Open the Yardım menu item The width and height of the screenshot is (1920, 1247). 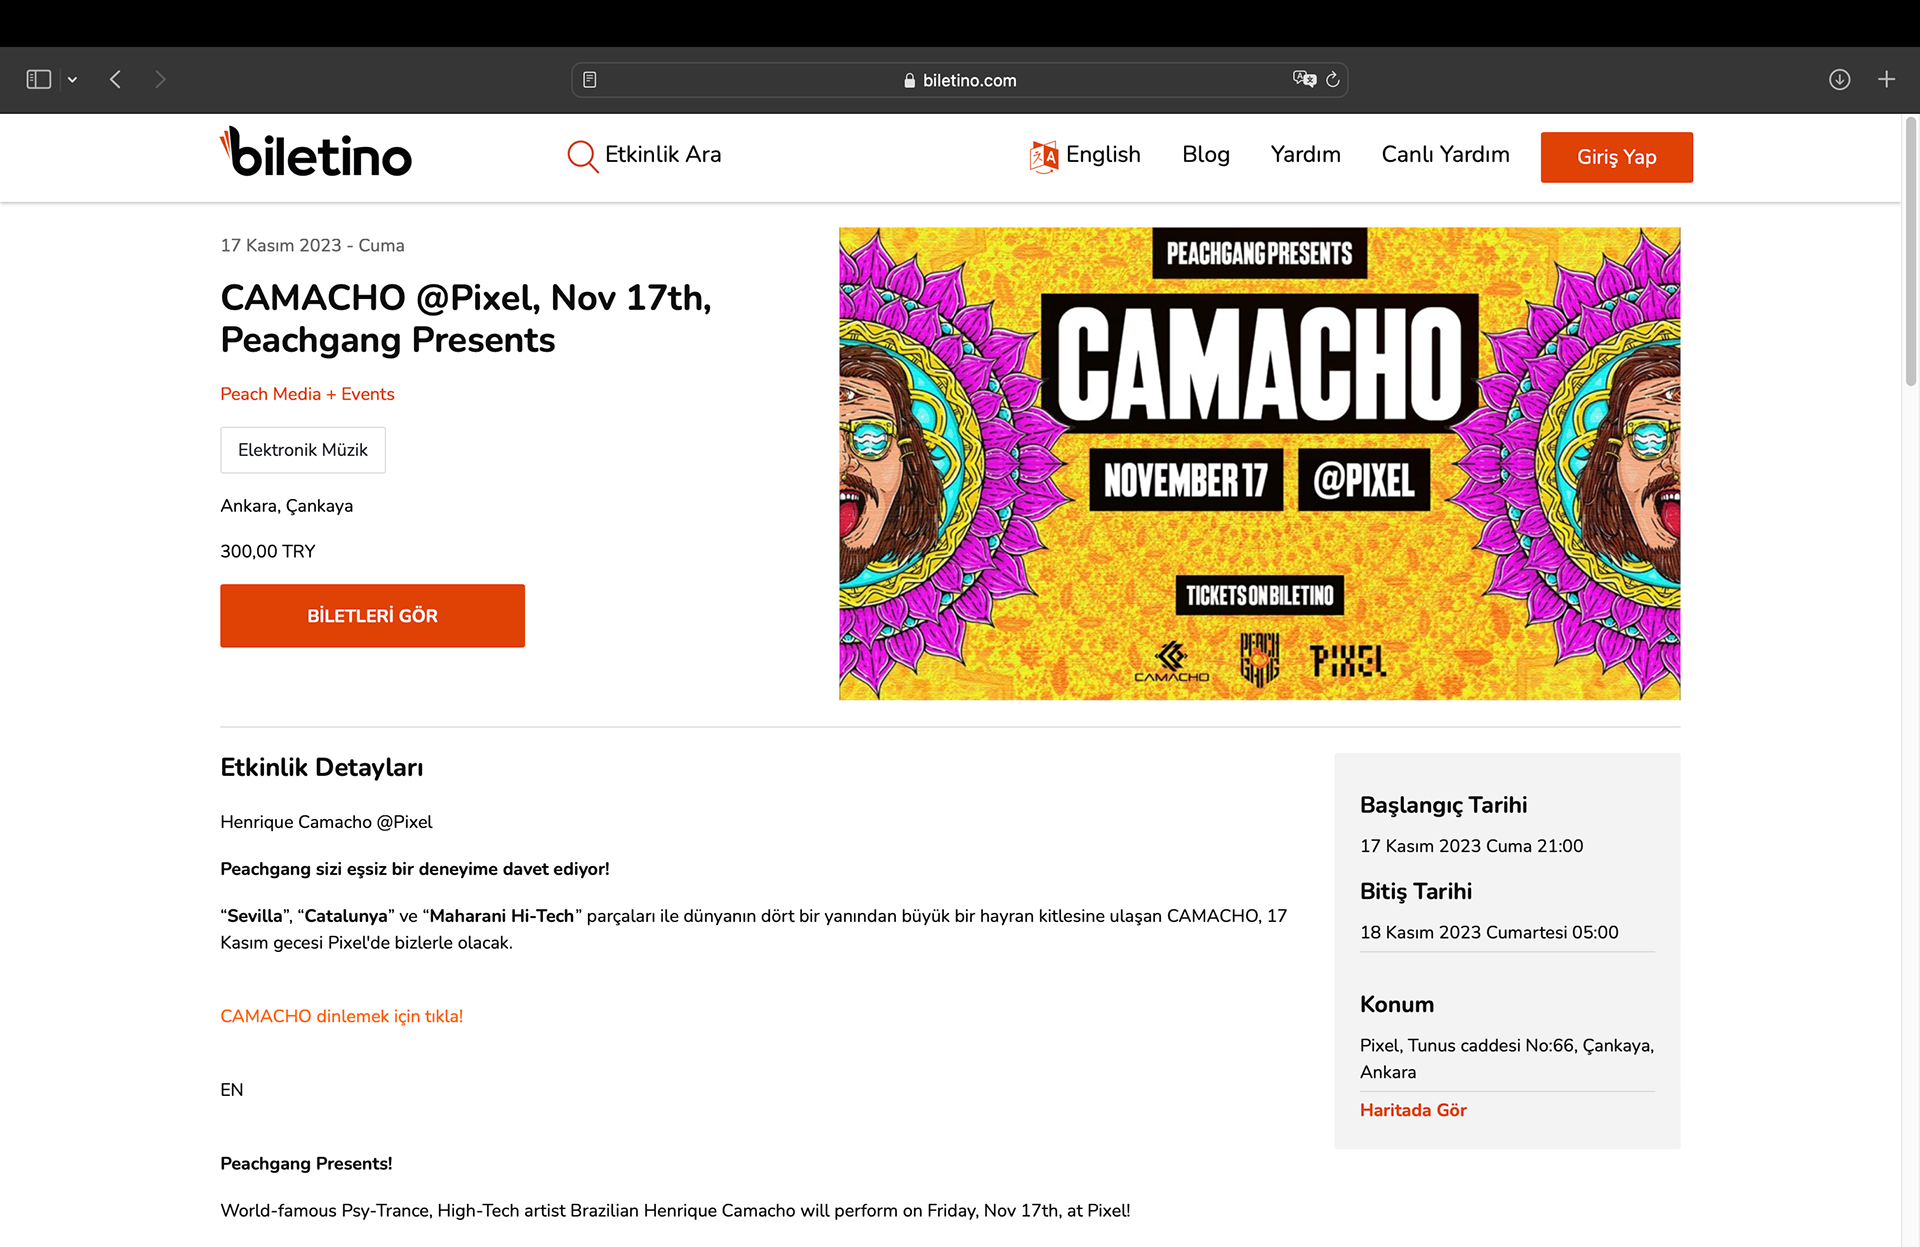point(1305,155)
